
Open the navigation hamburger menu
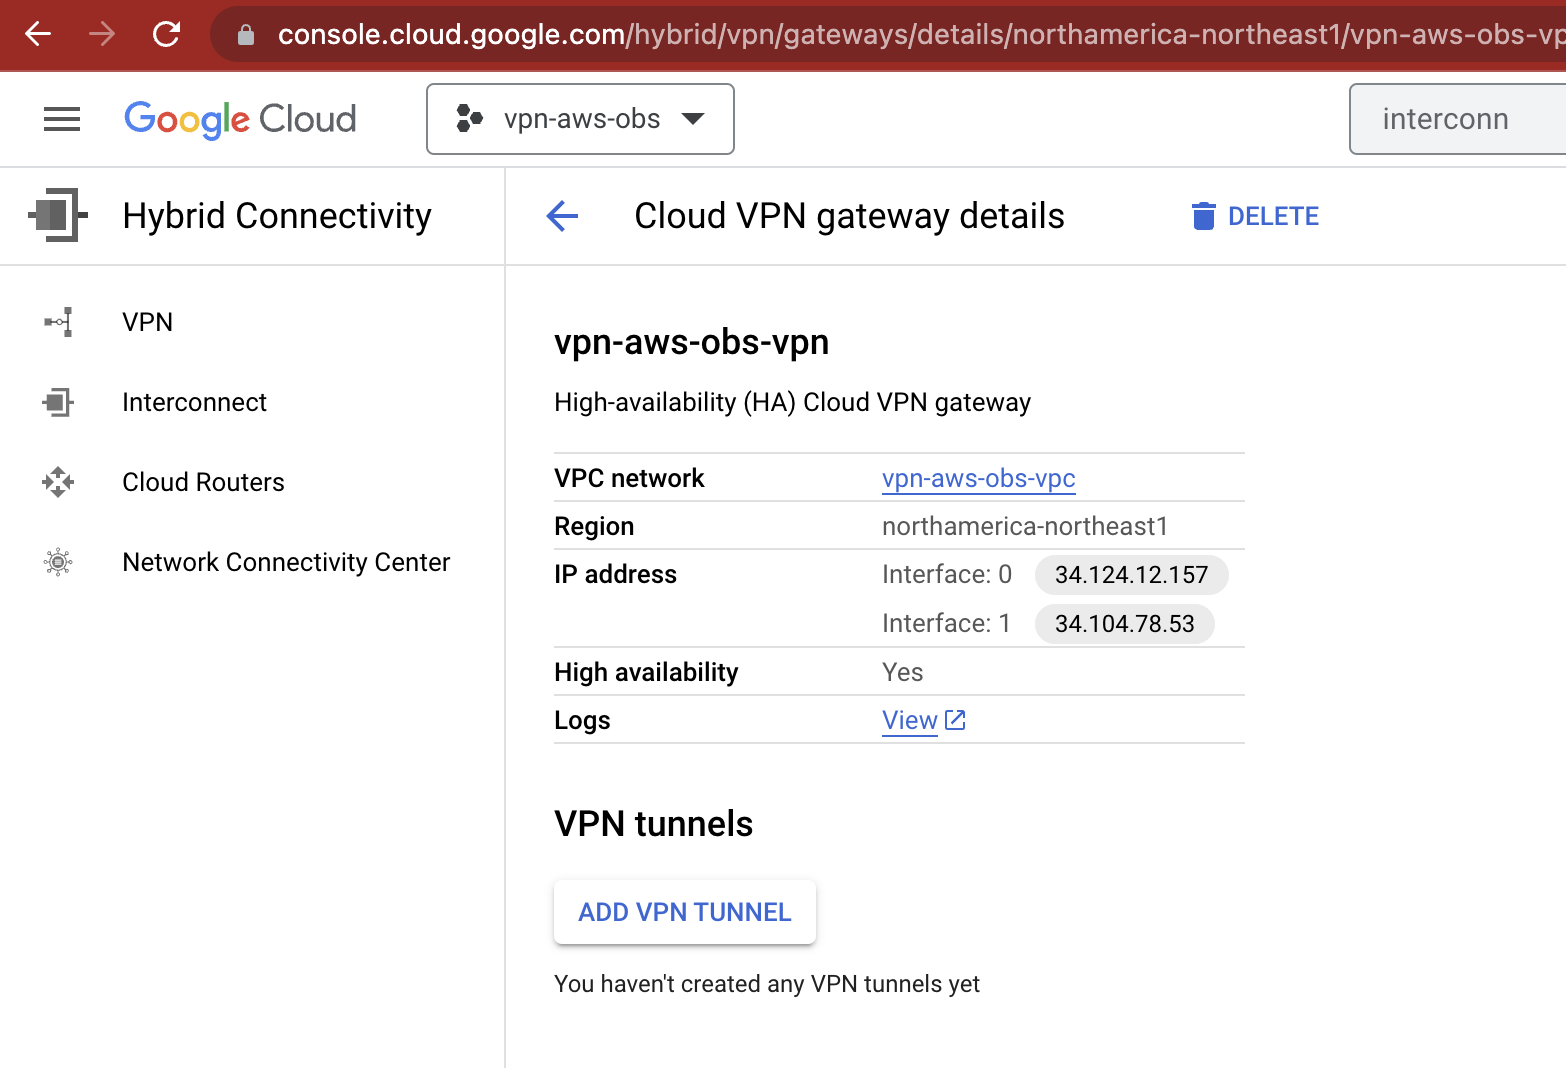[x=61, y=119]
